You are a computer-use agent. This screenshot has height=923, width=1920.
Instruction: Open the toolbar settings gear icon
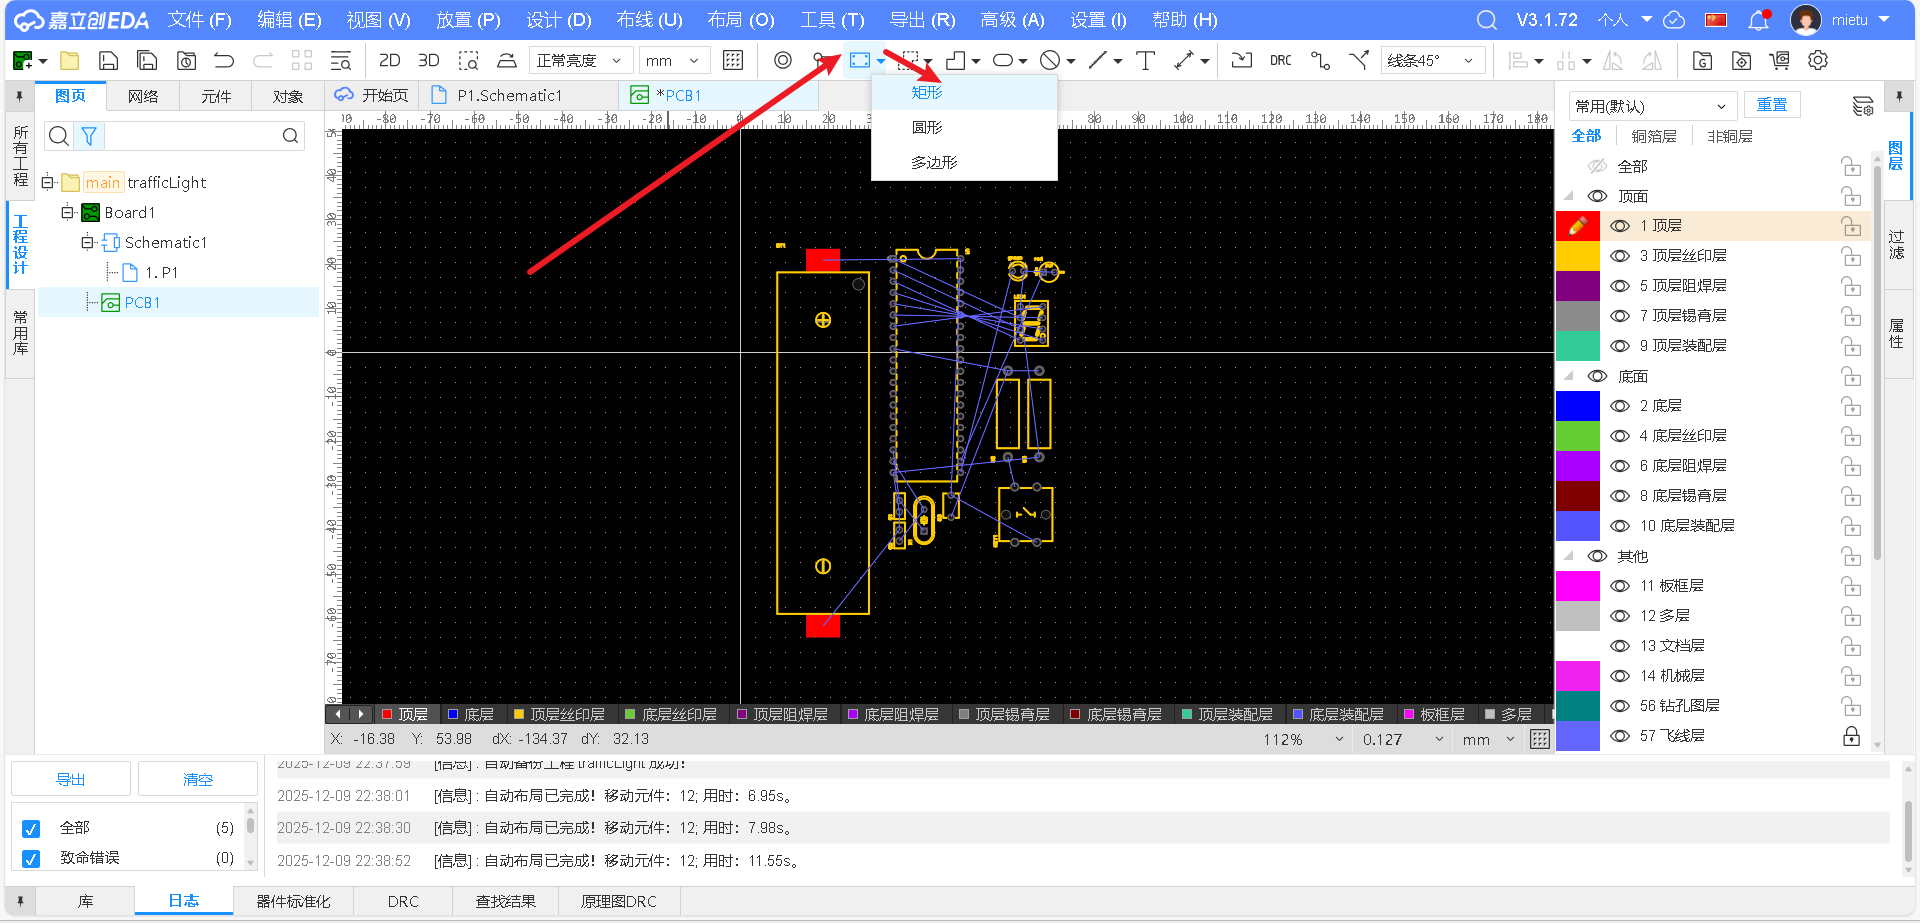(1818, 61)
